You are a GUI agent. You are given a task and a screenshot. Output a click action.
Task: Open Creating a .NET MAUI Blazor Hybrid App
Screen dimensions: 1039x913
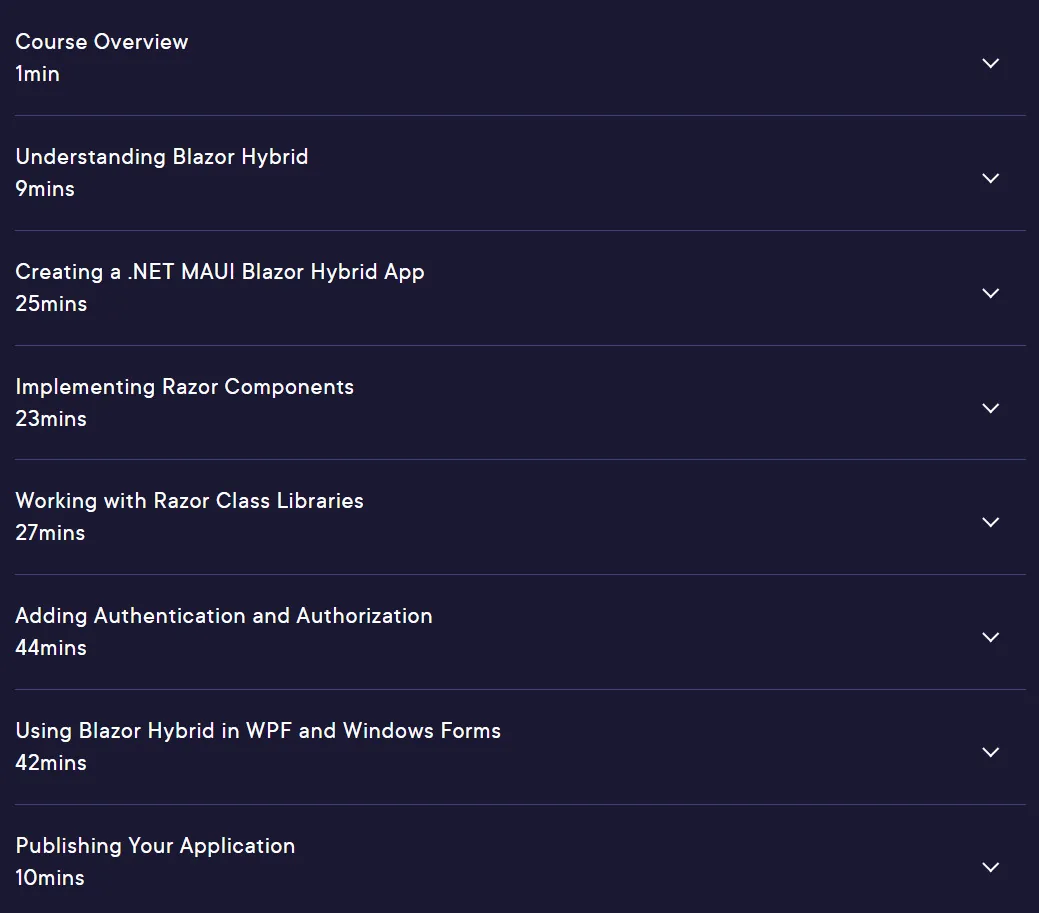coord(220,272)
